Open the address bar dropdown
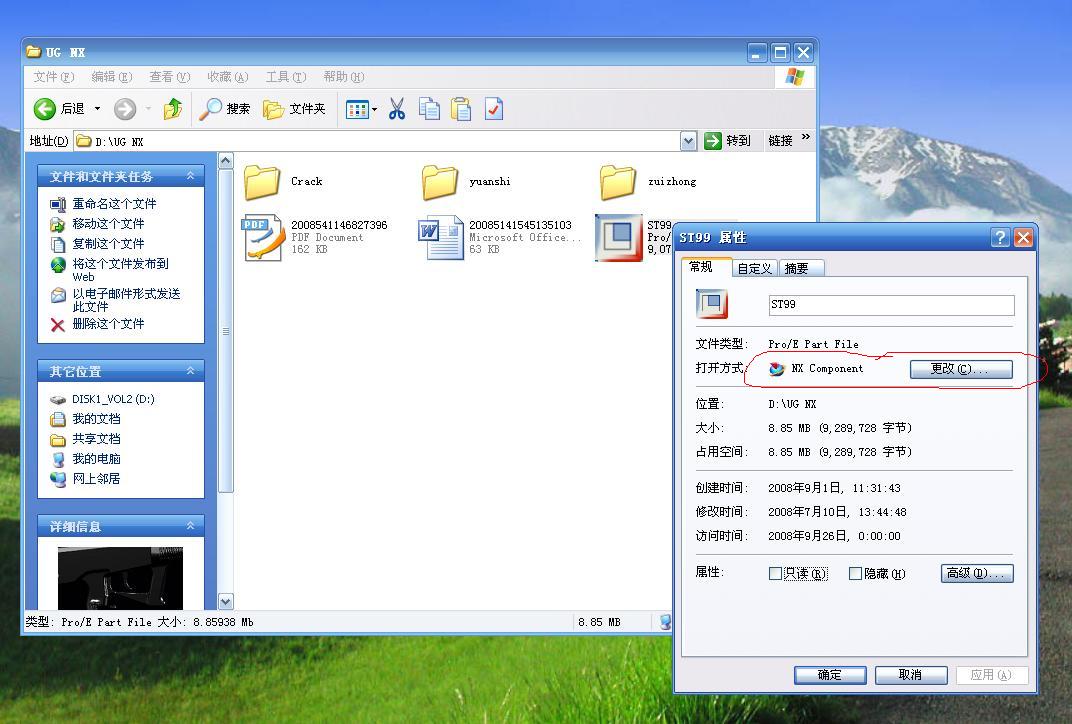Image resolution: width=1072 pixels, height=724 pixels. point(688,141)
